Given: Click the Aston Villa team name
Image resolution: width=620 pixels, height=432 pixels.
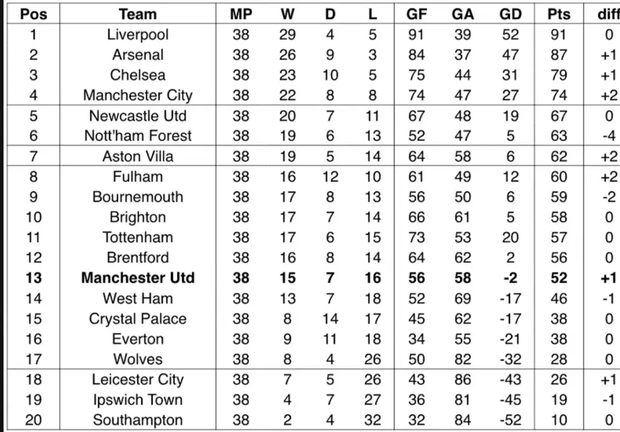Looking at the screenshot, I should pyautogui.click(x=137, y=158).
